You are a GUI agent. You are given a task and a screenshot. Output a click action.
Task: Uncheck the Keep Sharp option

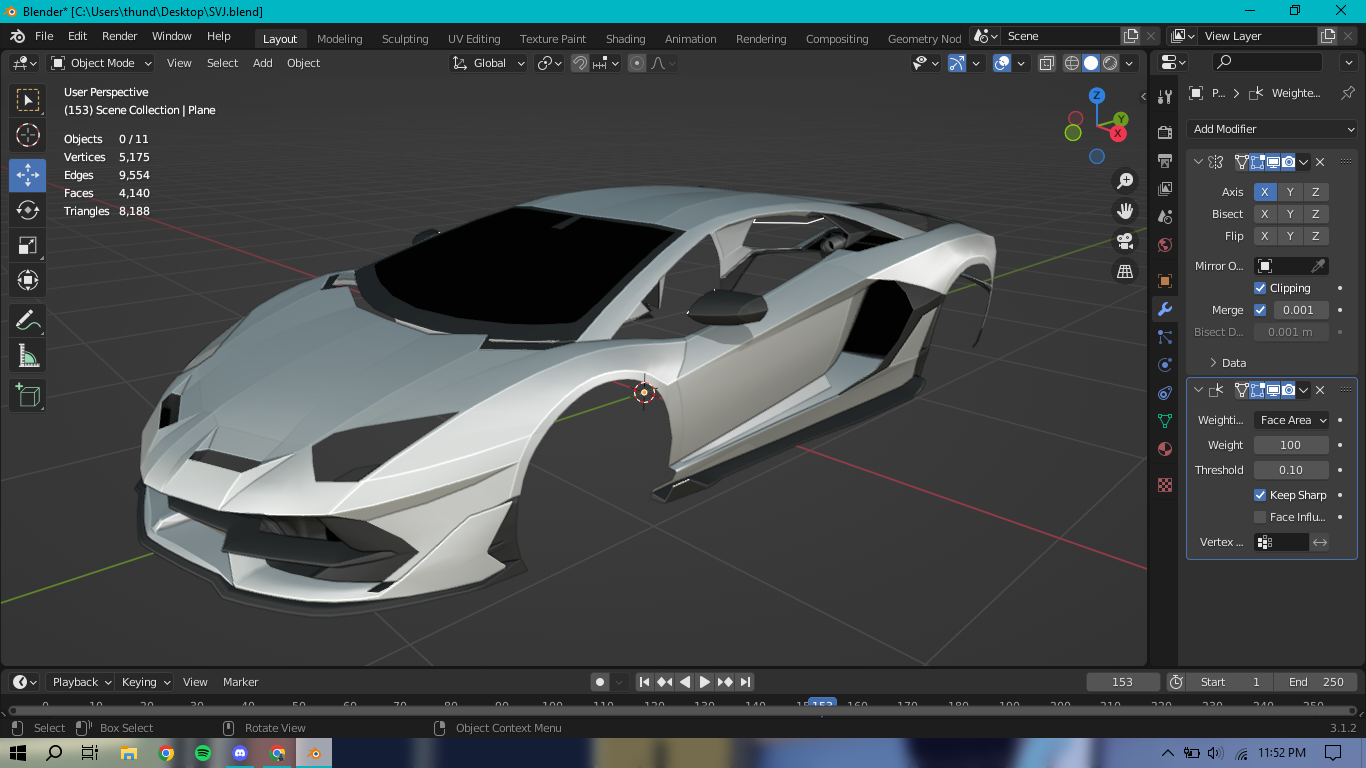click(1260, 495)
